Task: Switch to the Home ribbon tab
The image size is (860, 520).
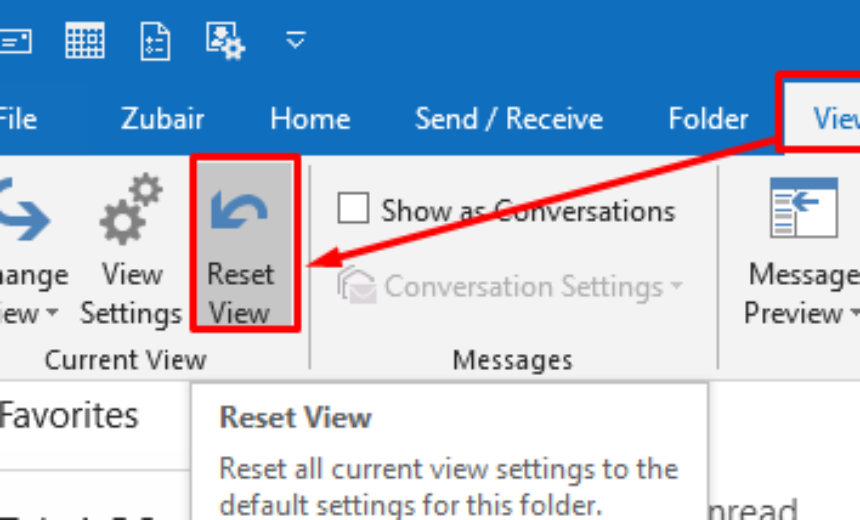Action: pyautogui.click(x=310, y=119)
